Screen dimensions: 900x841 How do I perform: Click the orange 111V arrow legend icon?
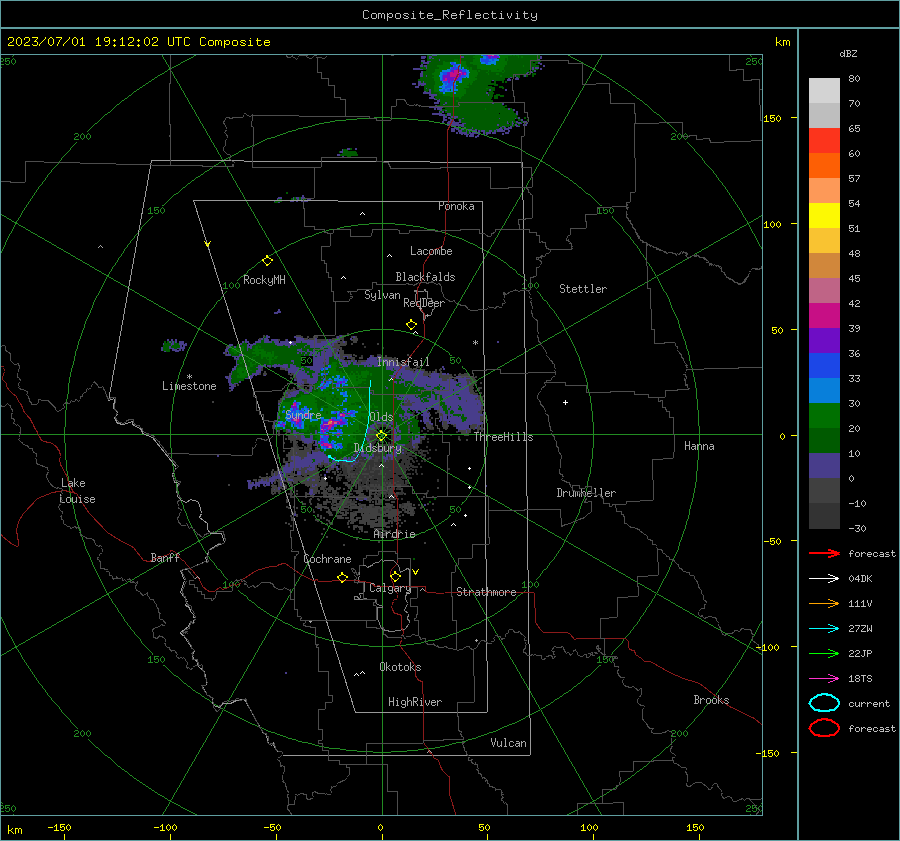[824, 603]
